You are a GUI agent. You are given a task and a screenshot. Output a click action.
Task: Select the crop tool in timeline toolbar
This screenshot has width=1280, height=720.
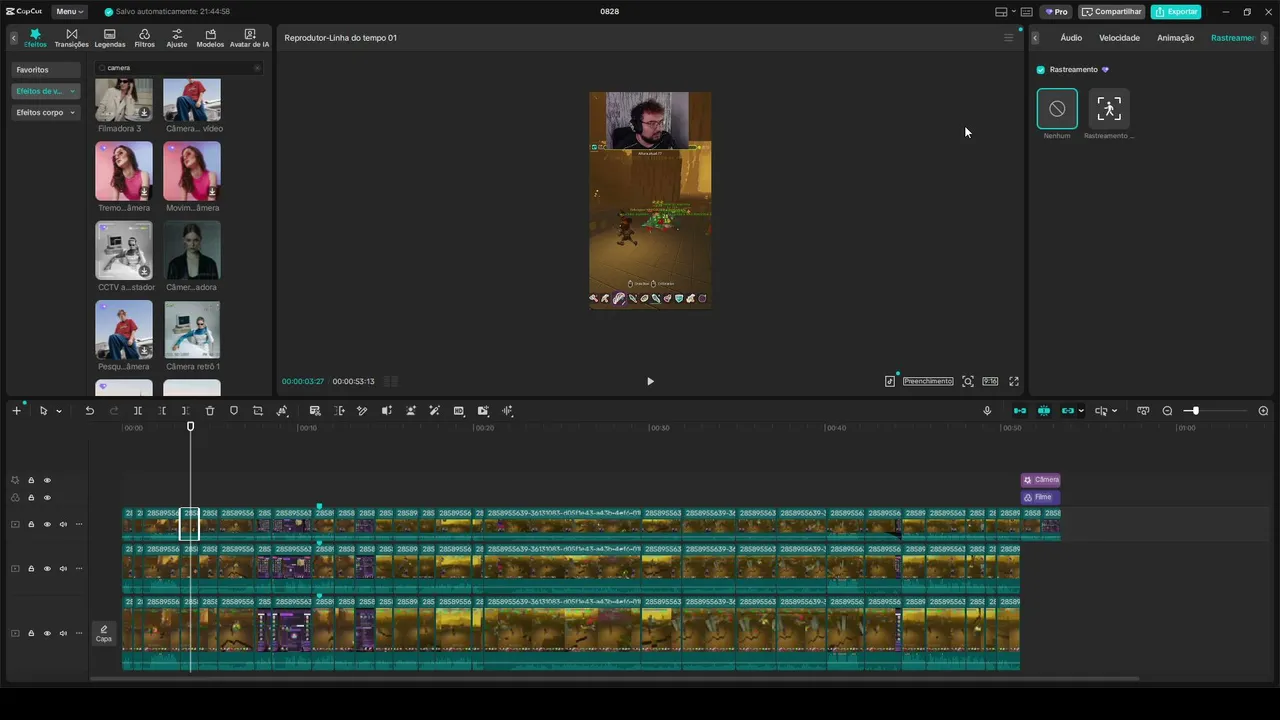[x=258, y=411]
